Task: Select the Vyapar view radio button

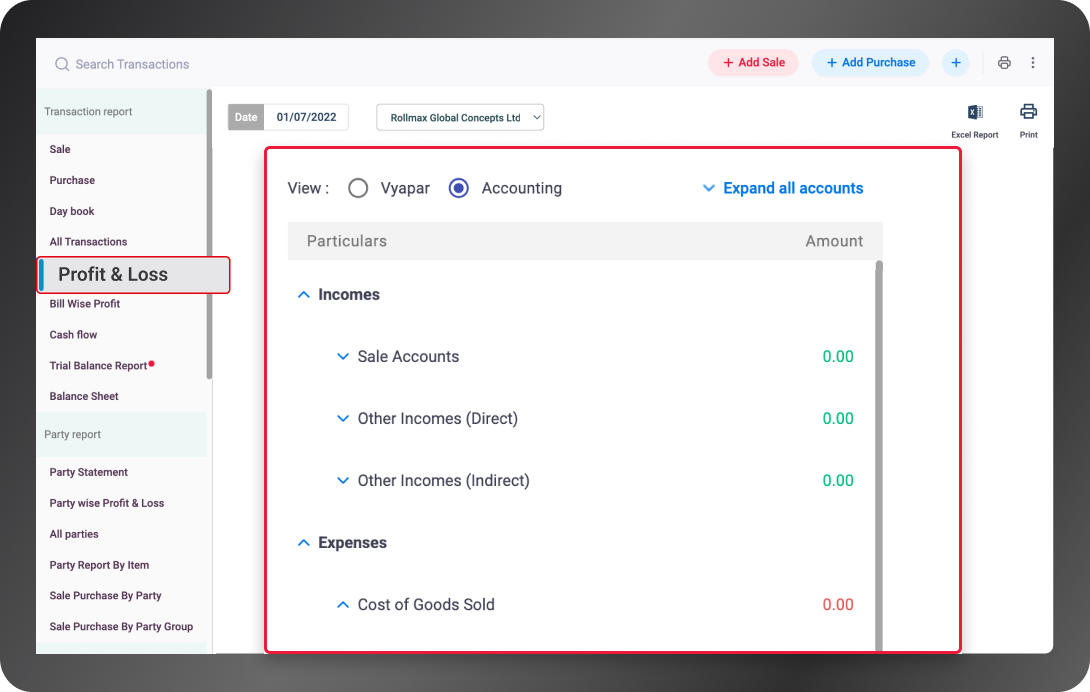Action: coord(358,188)
